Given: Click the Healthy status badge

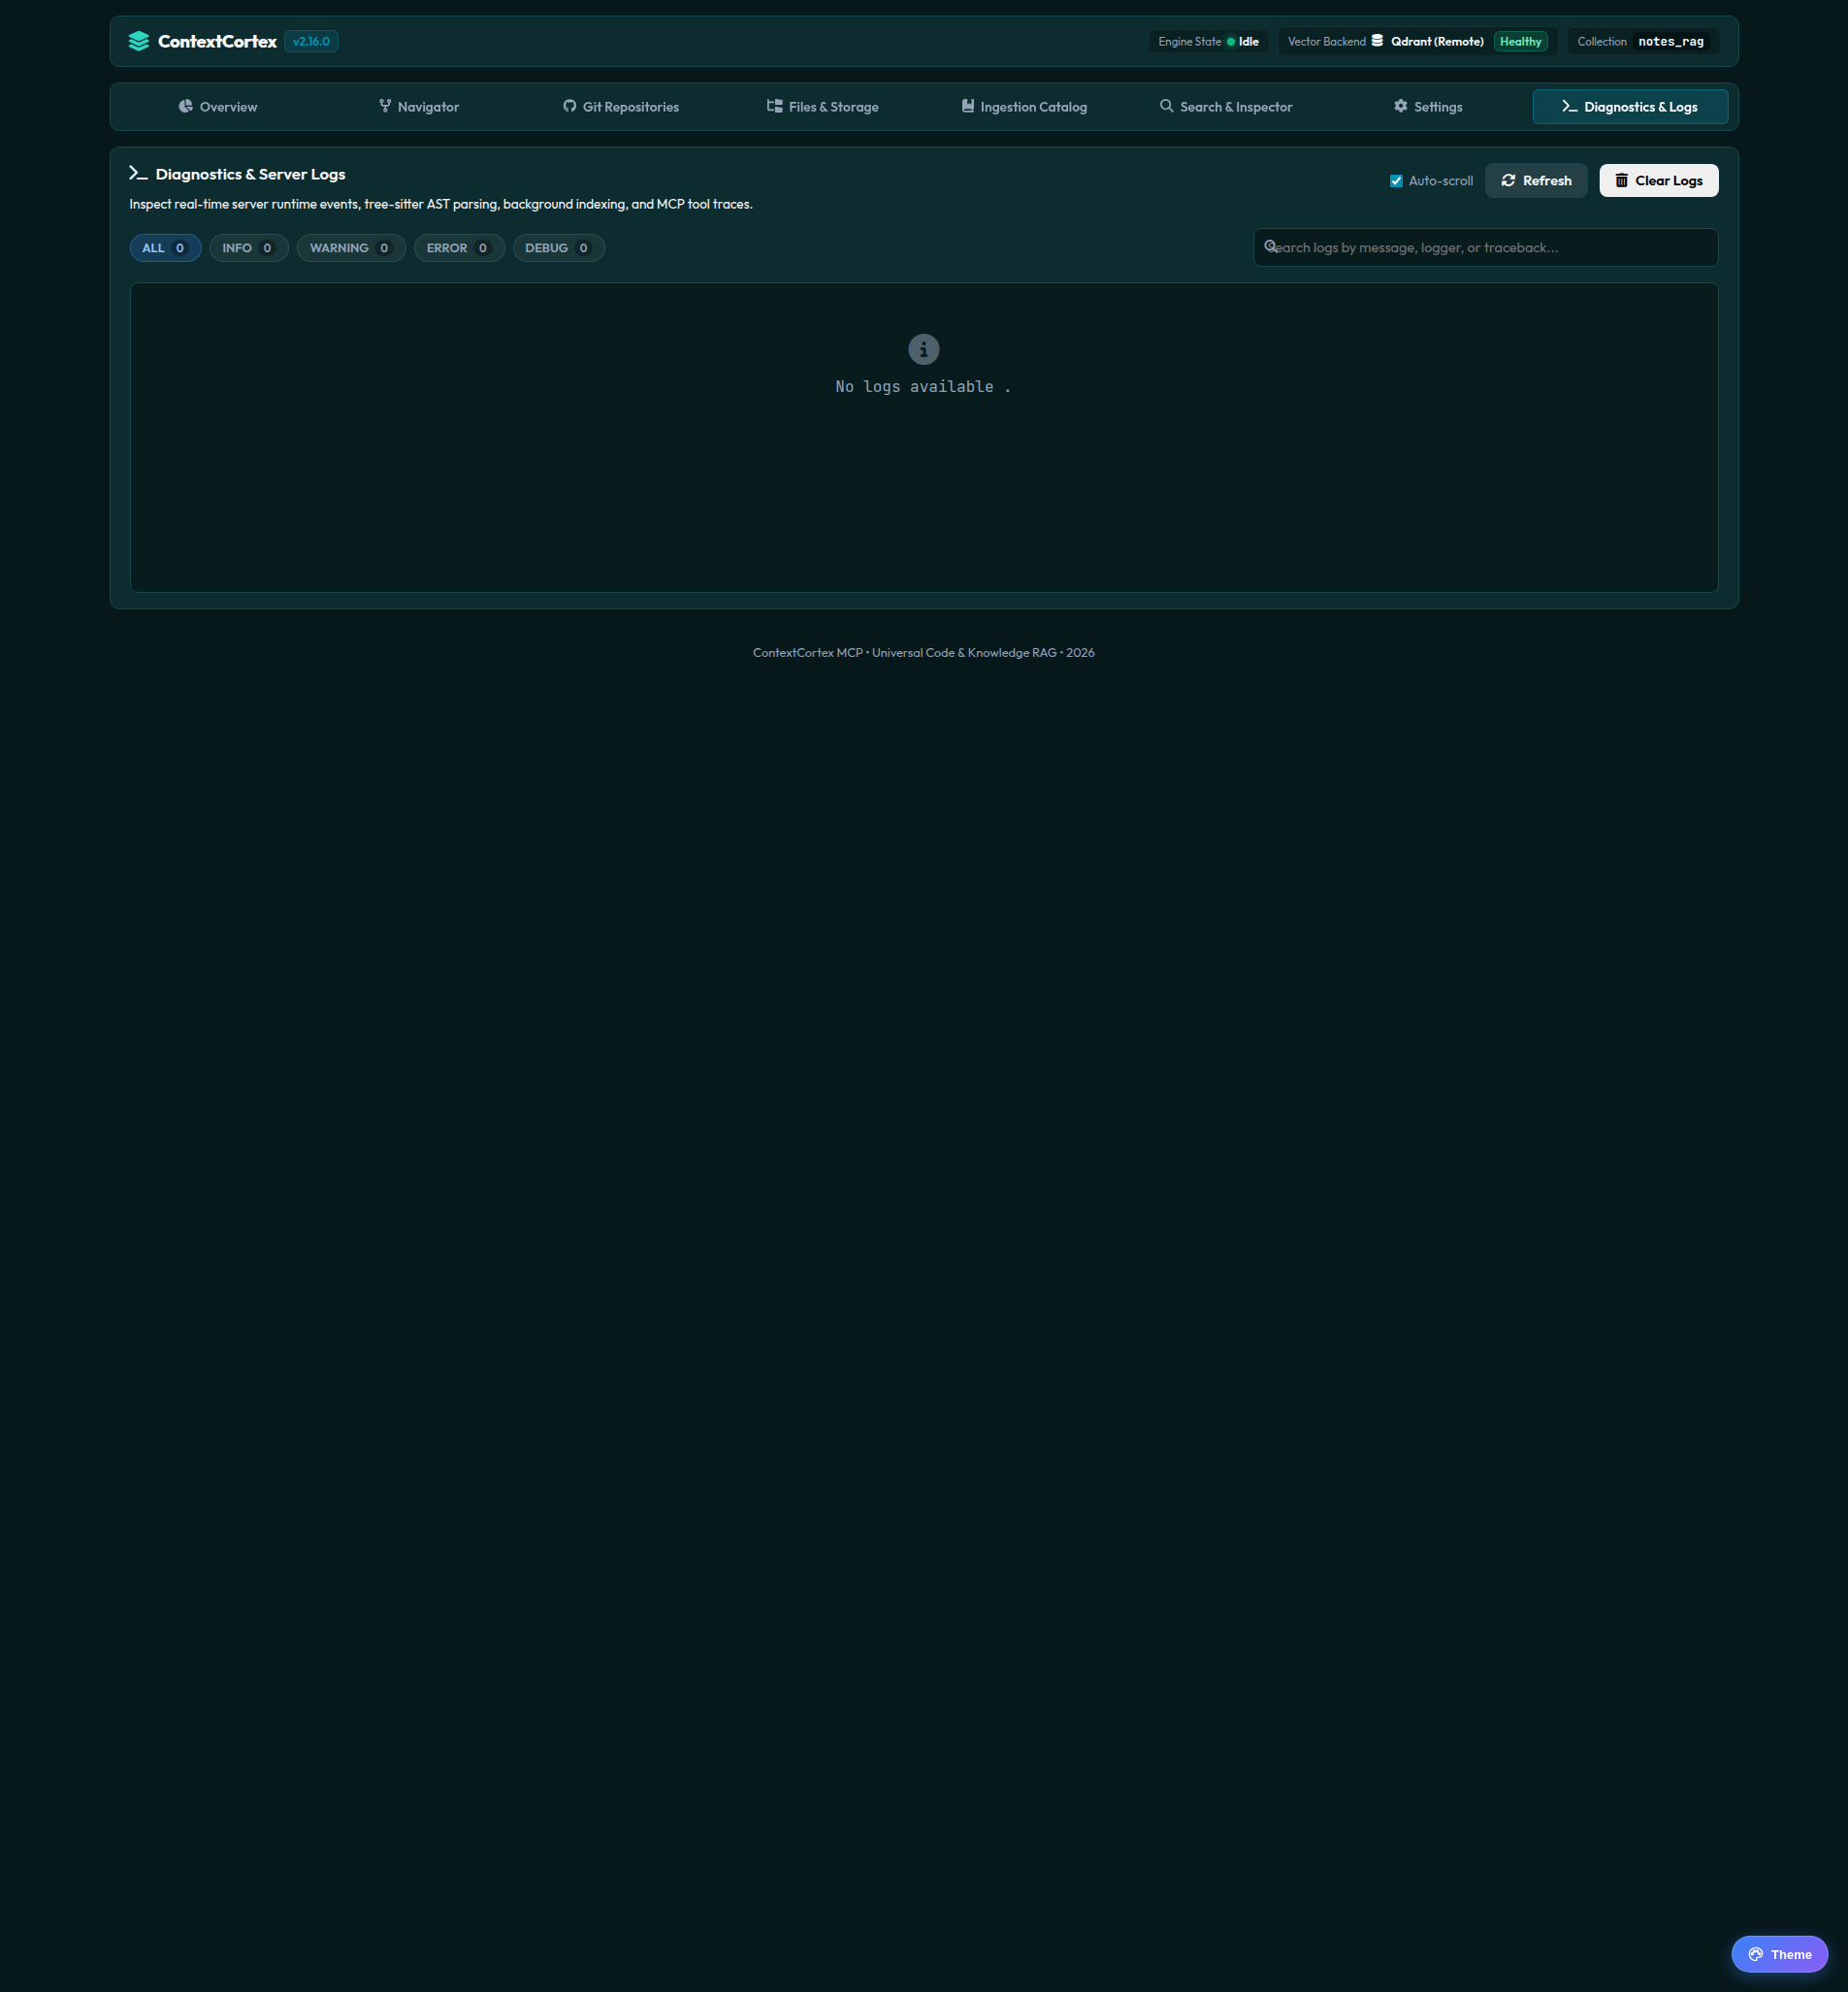Looking at the screenshot, I should 1520,41.
